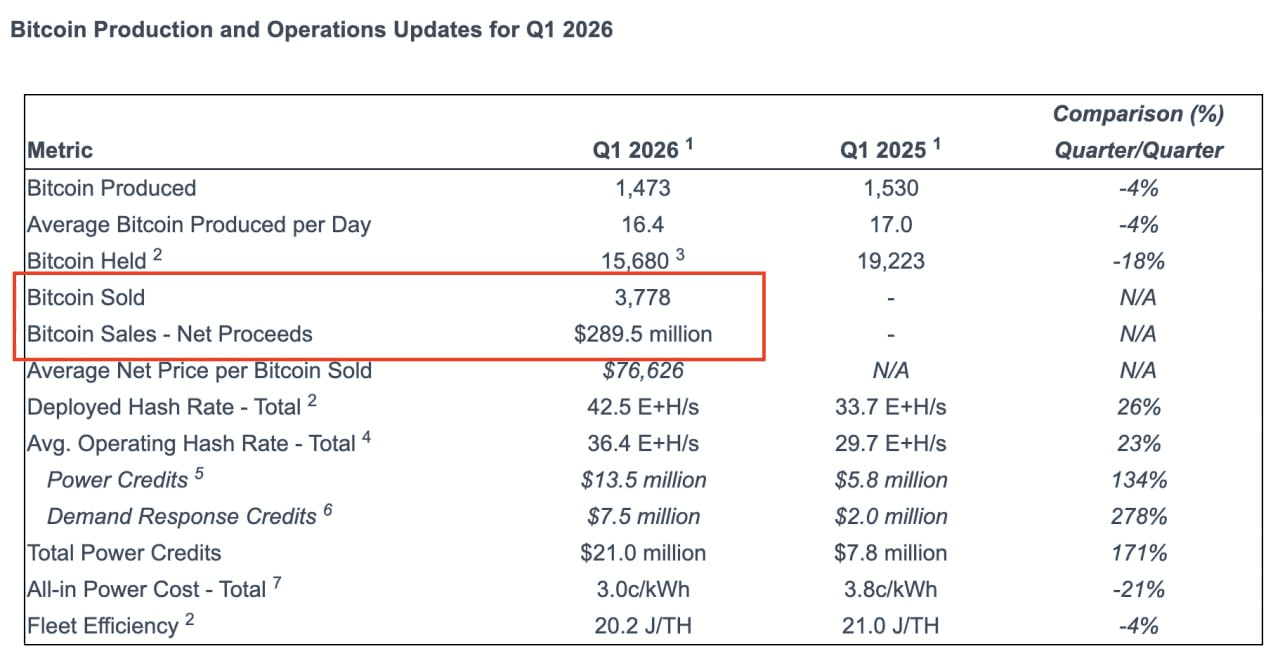Click the $76,626 average net price value
Viewport: 1280px width, 651px height.
[643, 371]
